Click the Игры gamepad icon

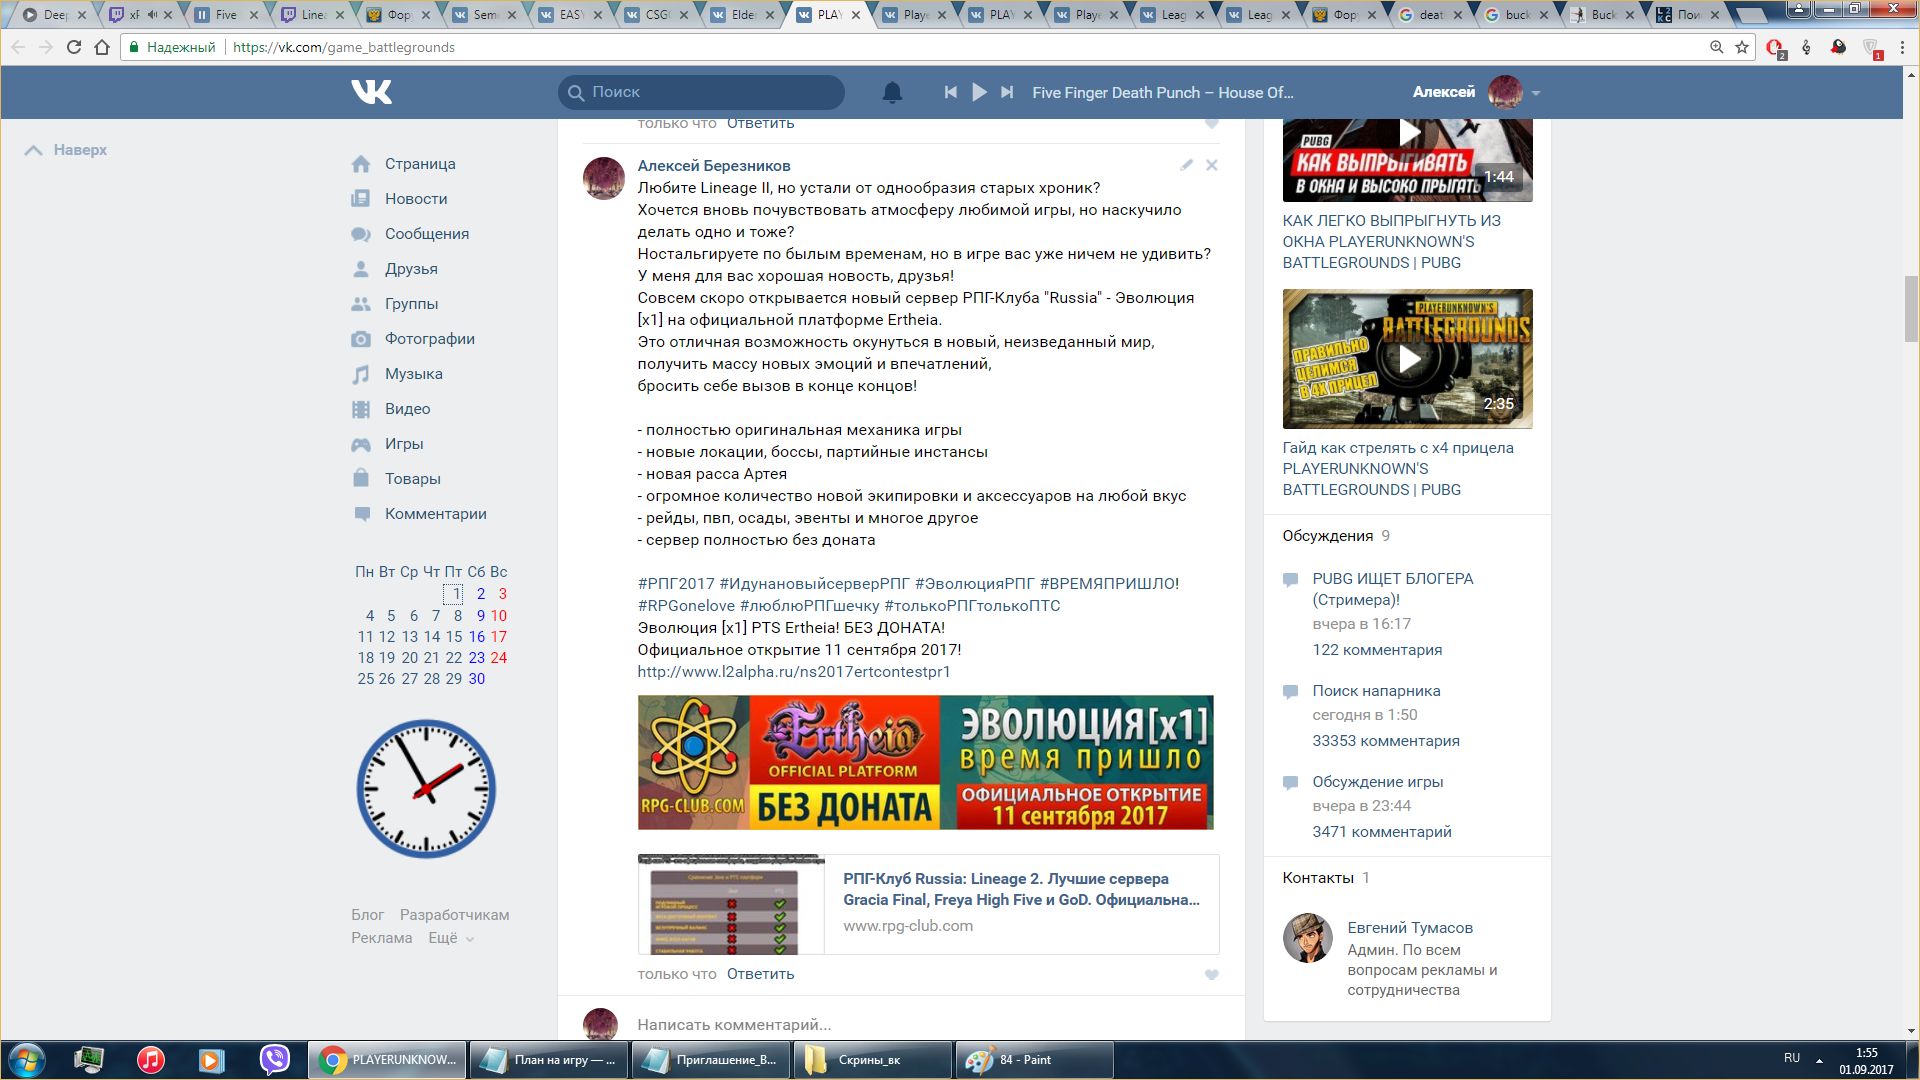tap(361, 444)
